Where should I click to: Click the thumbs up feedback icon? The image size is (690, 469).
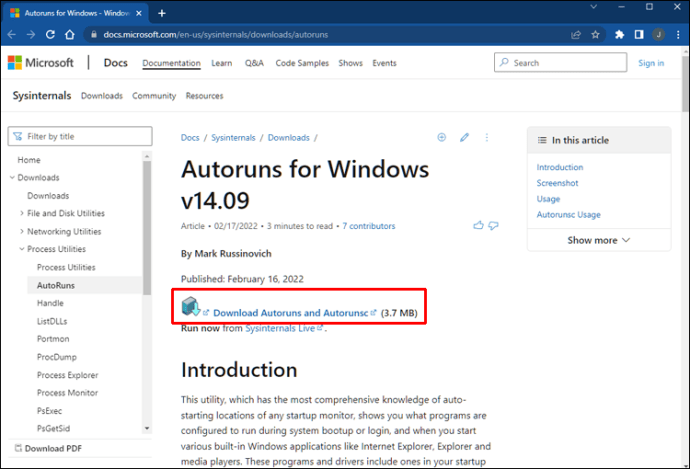coord(479,226)
